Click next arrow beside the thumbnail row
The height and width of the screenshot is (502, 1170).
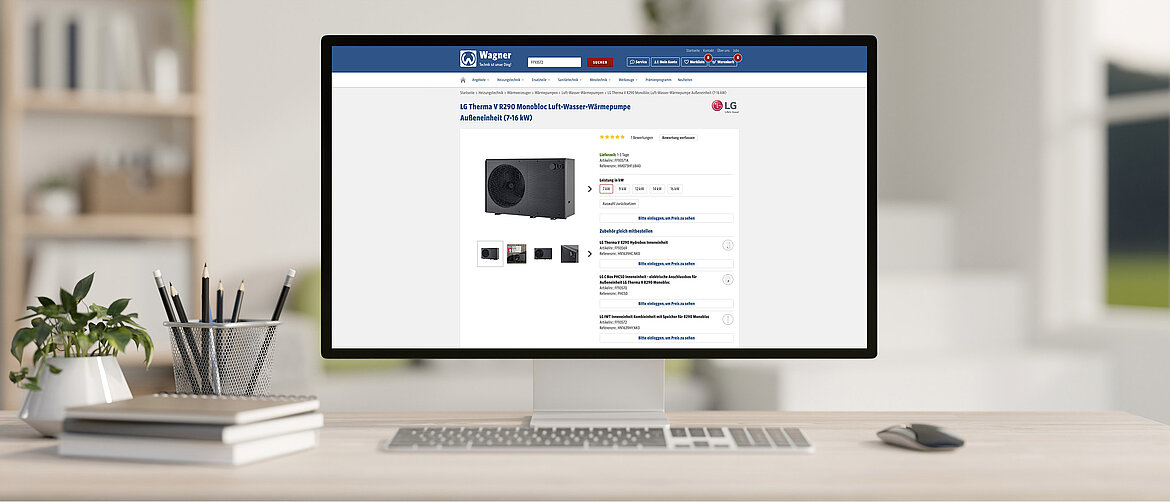click(x=589, y=254)
